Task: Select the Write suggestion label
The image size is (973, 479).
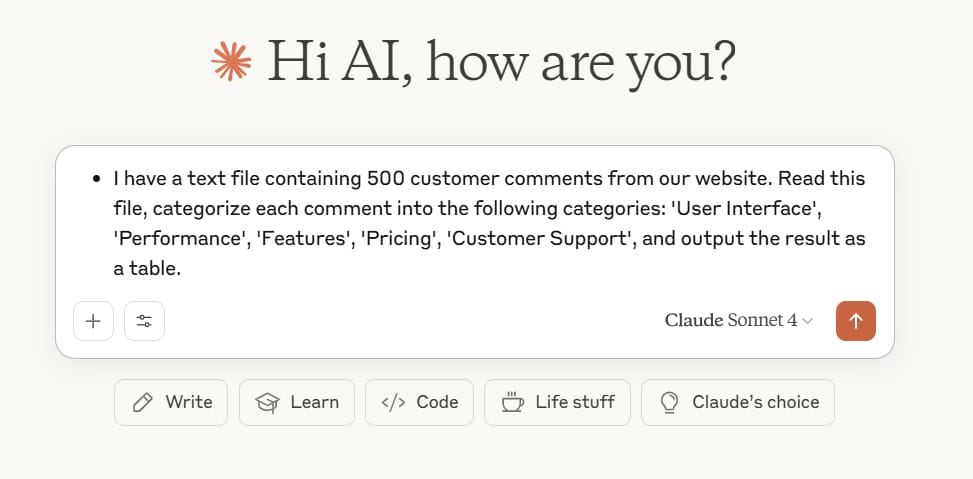Action: [x=189, y=402]
